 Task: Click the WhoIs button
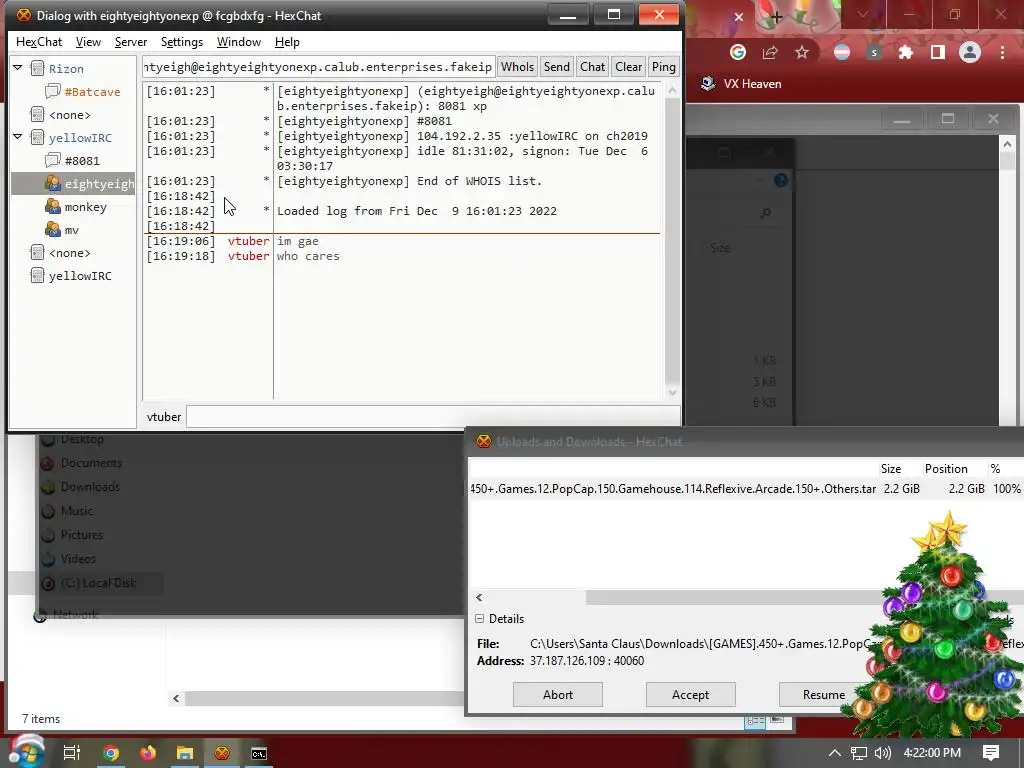[x=517, y=67]
